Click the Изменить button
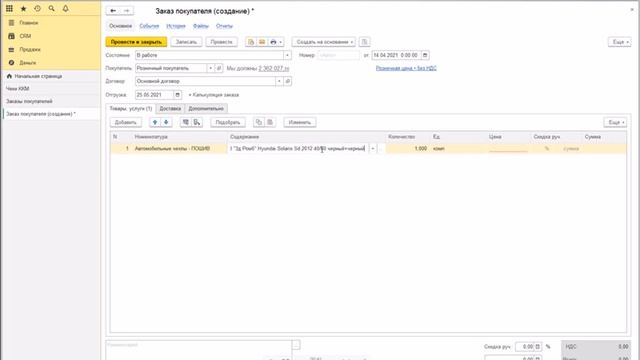640x360 pixels. coord(300,122)
